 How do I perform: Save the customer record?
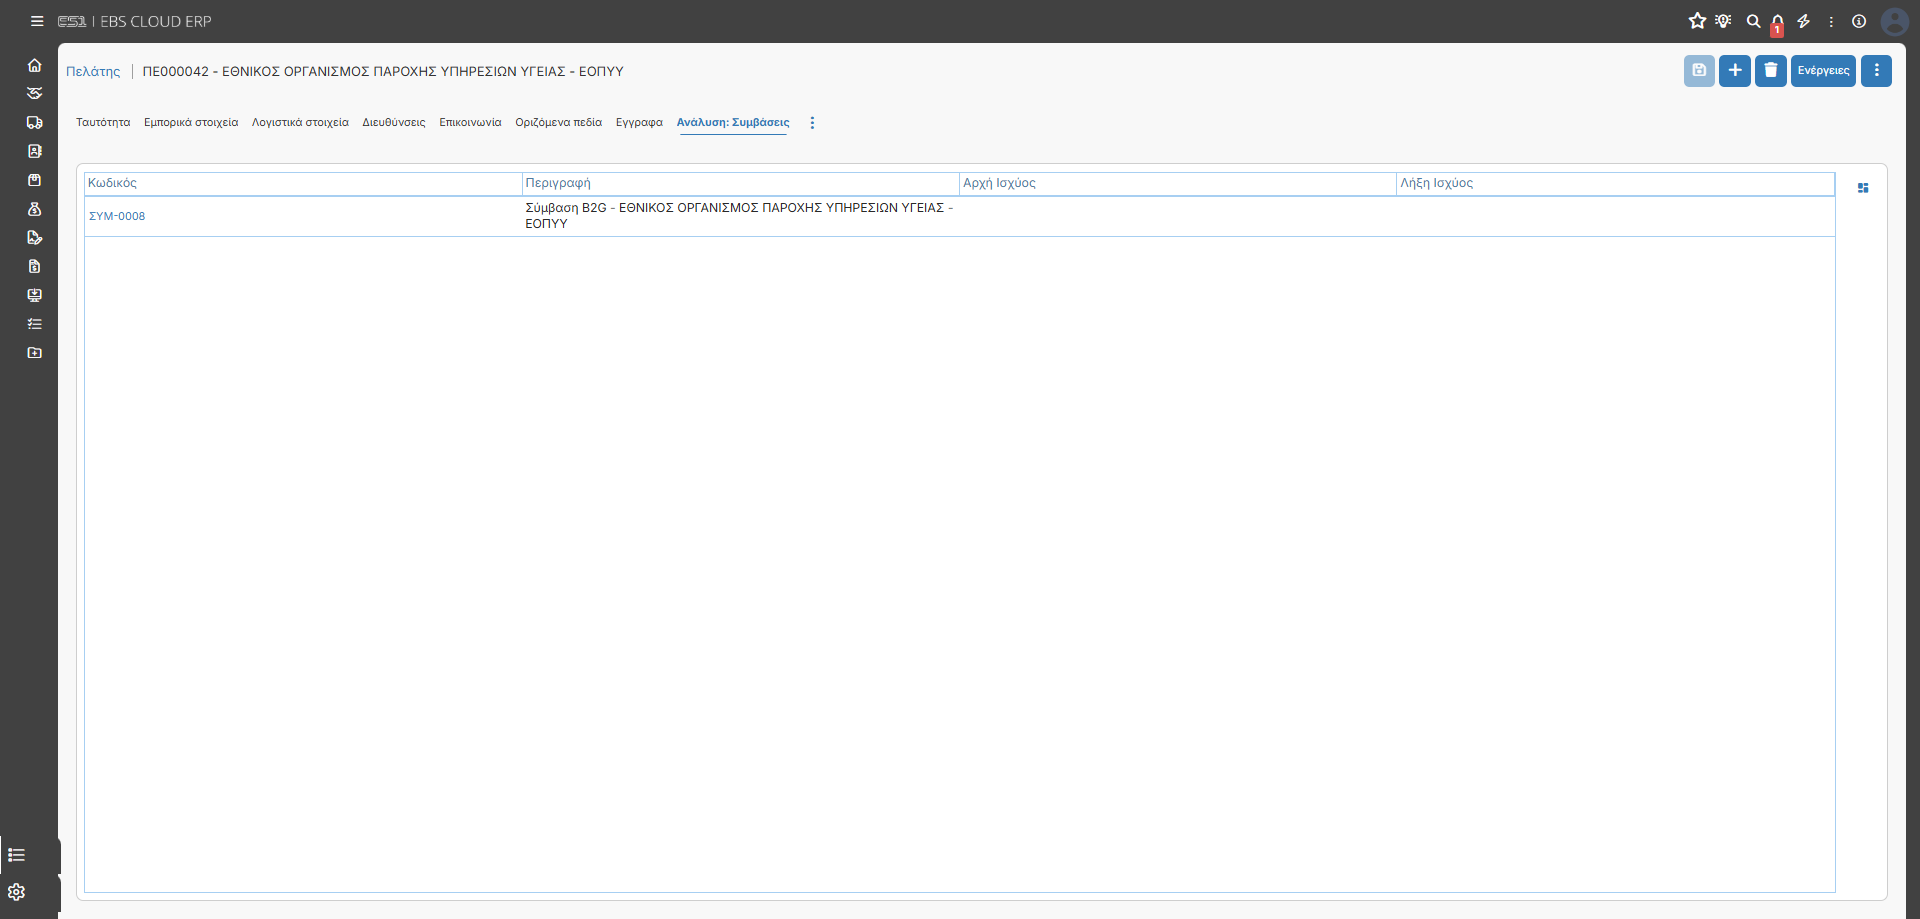click(x=1699, y=70)
